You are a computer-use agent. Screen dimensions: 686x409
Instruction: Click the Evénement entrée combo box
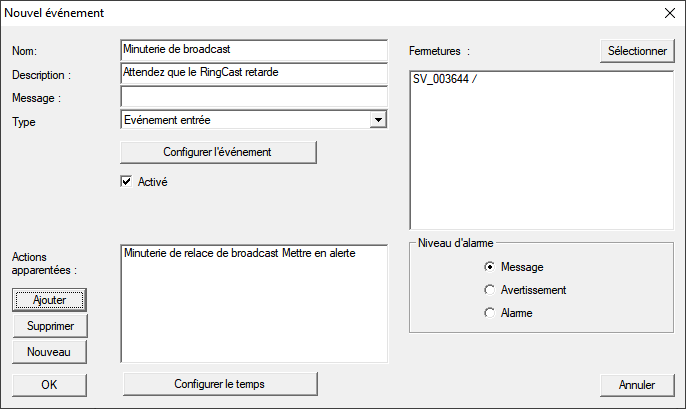point(244,120)
